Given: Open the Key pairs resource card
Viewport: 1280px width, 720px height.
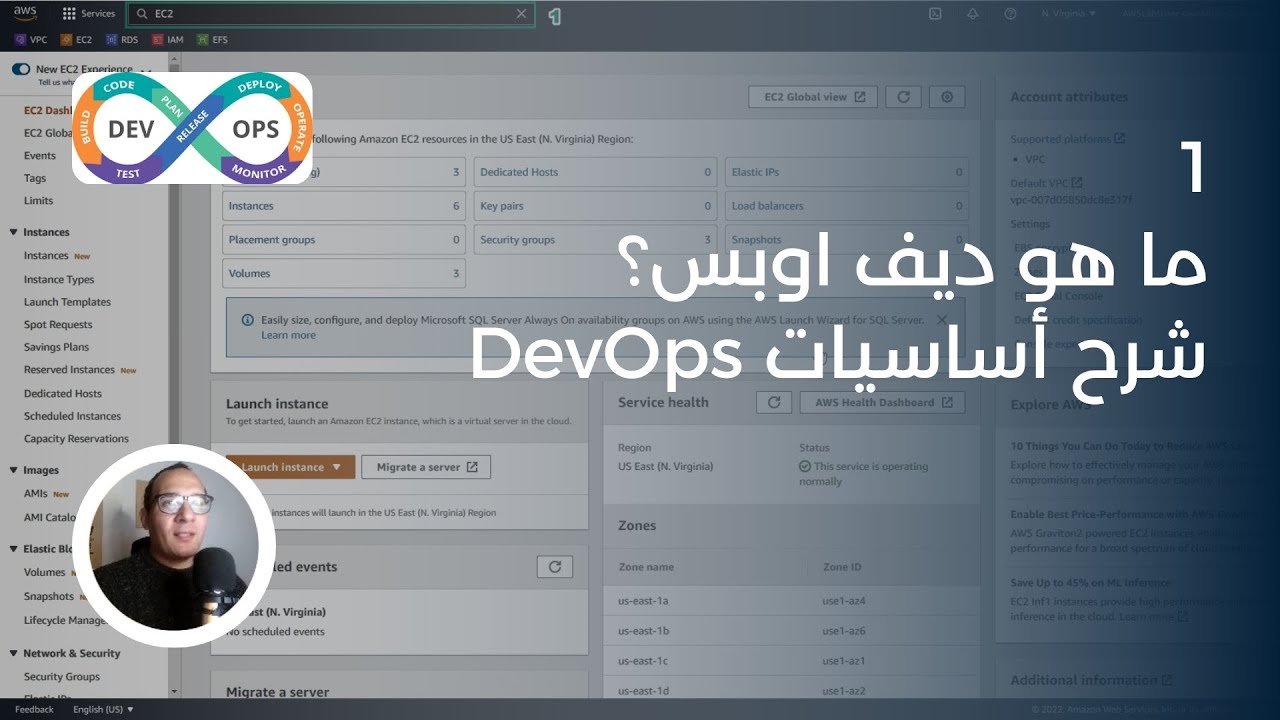Looking at the screenshot, I should click(x=595, y=206).
